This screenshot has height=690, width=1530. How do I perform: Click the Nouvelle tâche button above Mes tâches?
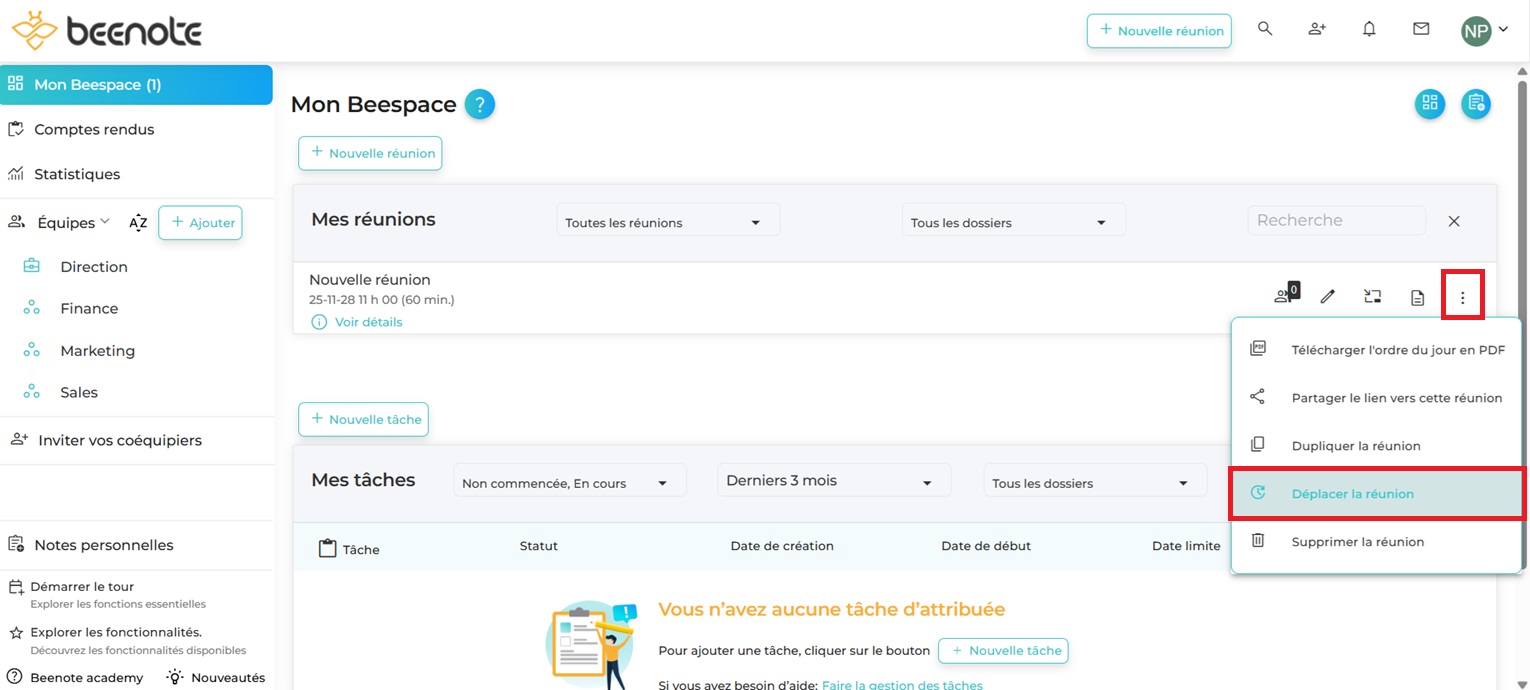[363, 420]
